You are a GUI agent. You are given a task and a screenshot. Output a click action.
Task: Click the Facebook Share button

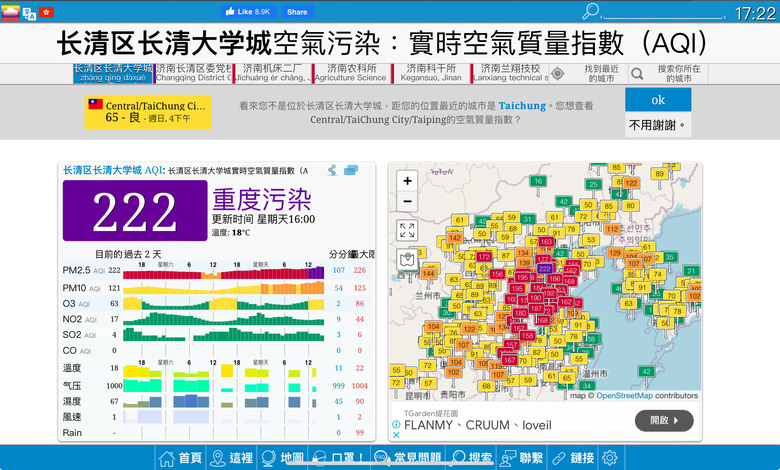tap(297, 12)
